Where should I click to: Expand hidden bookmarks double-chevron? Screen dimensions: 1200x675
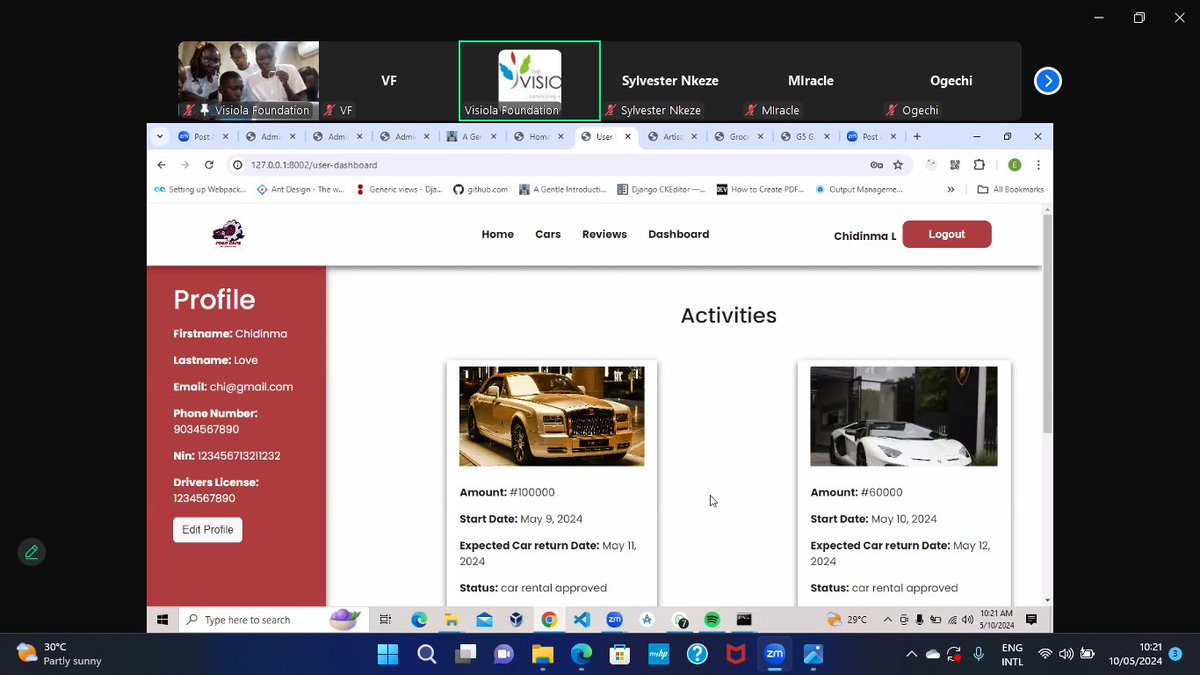(x=951, y=189)
